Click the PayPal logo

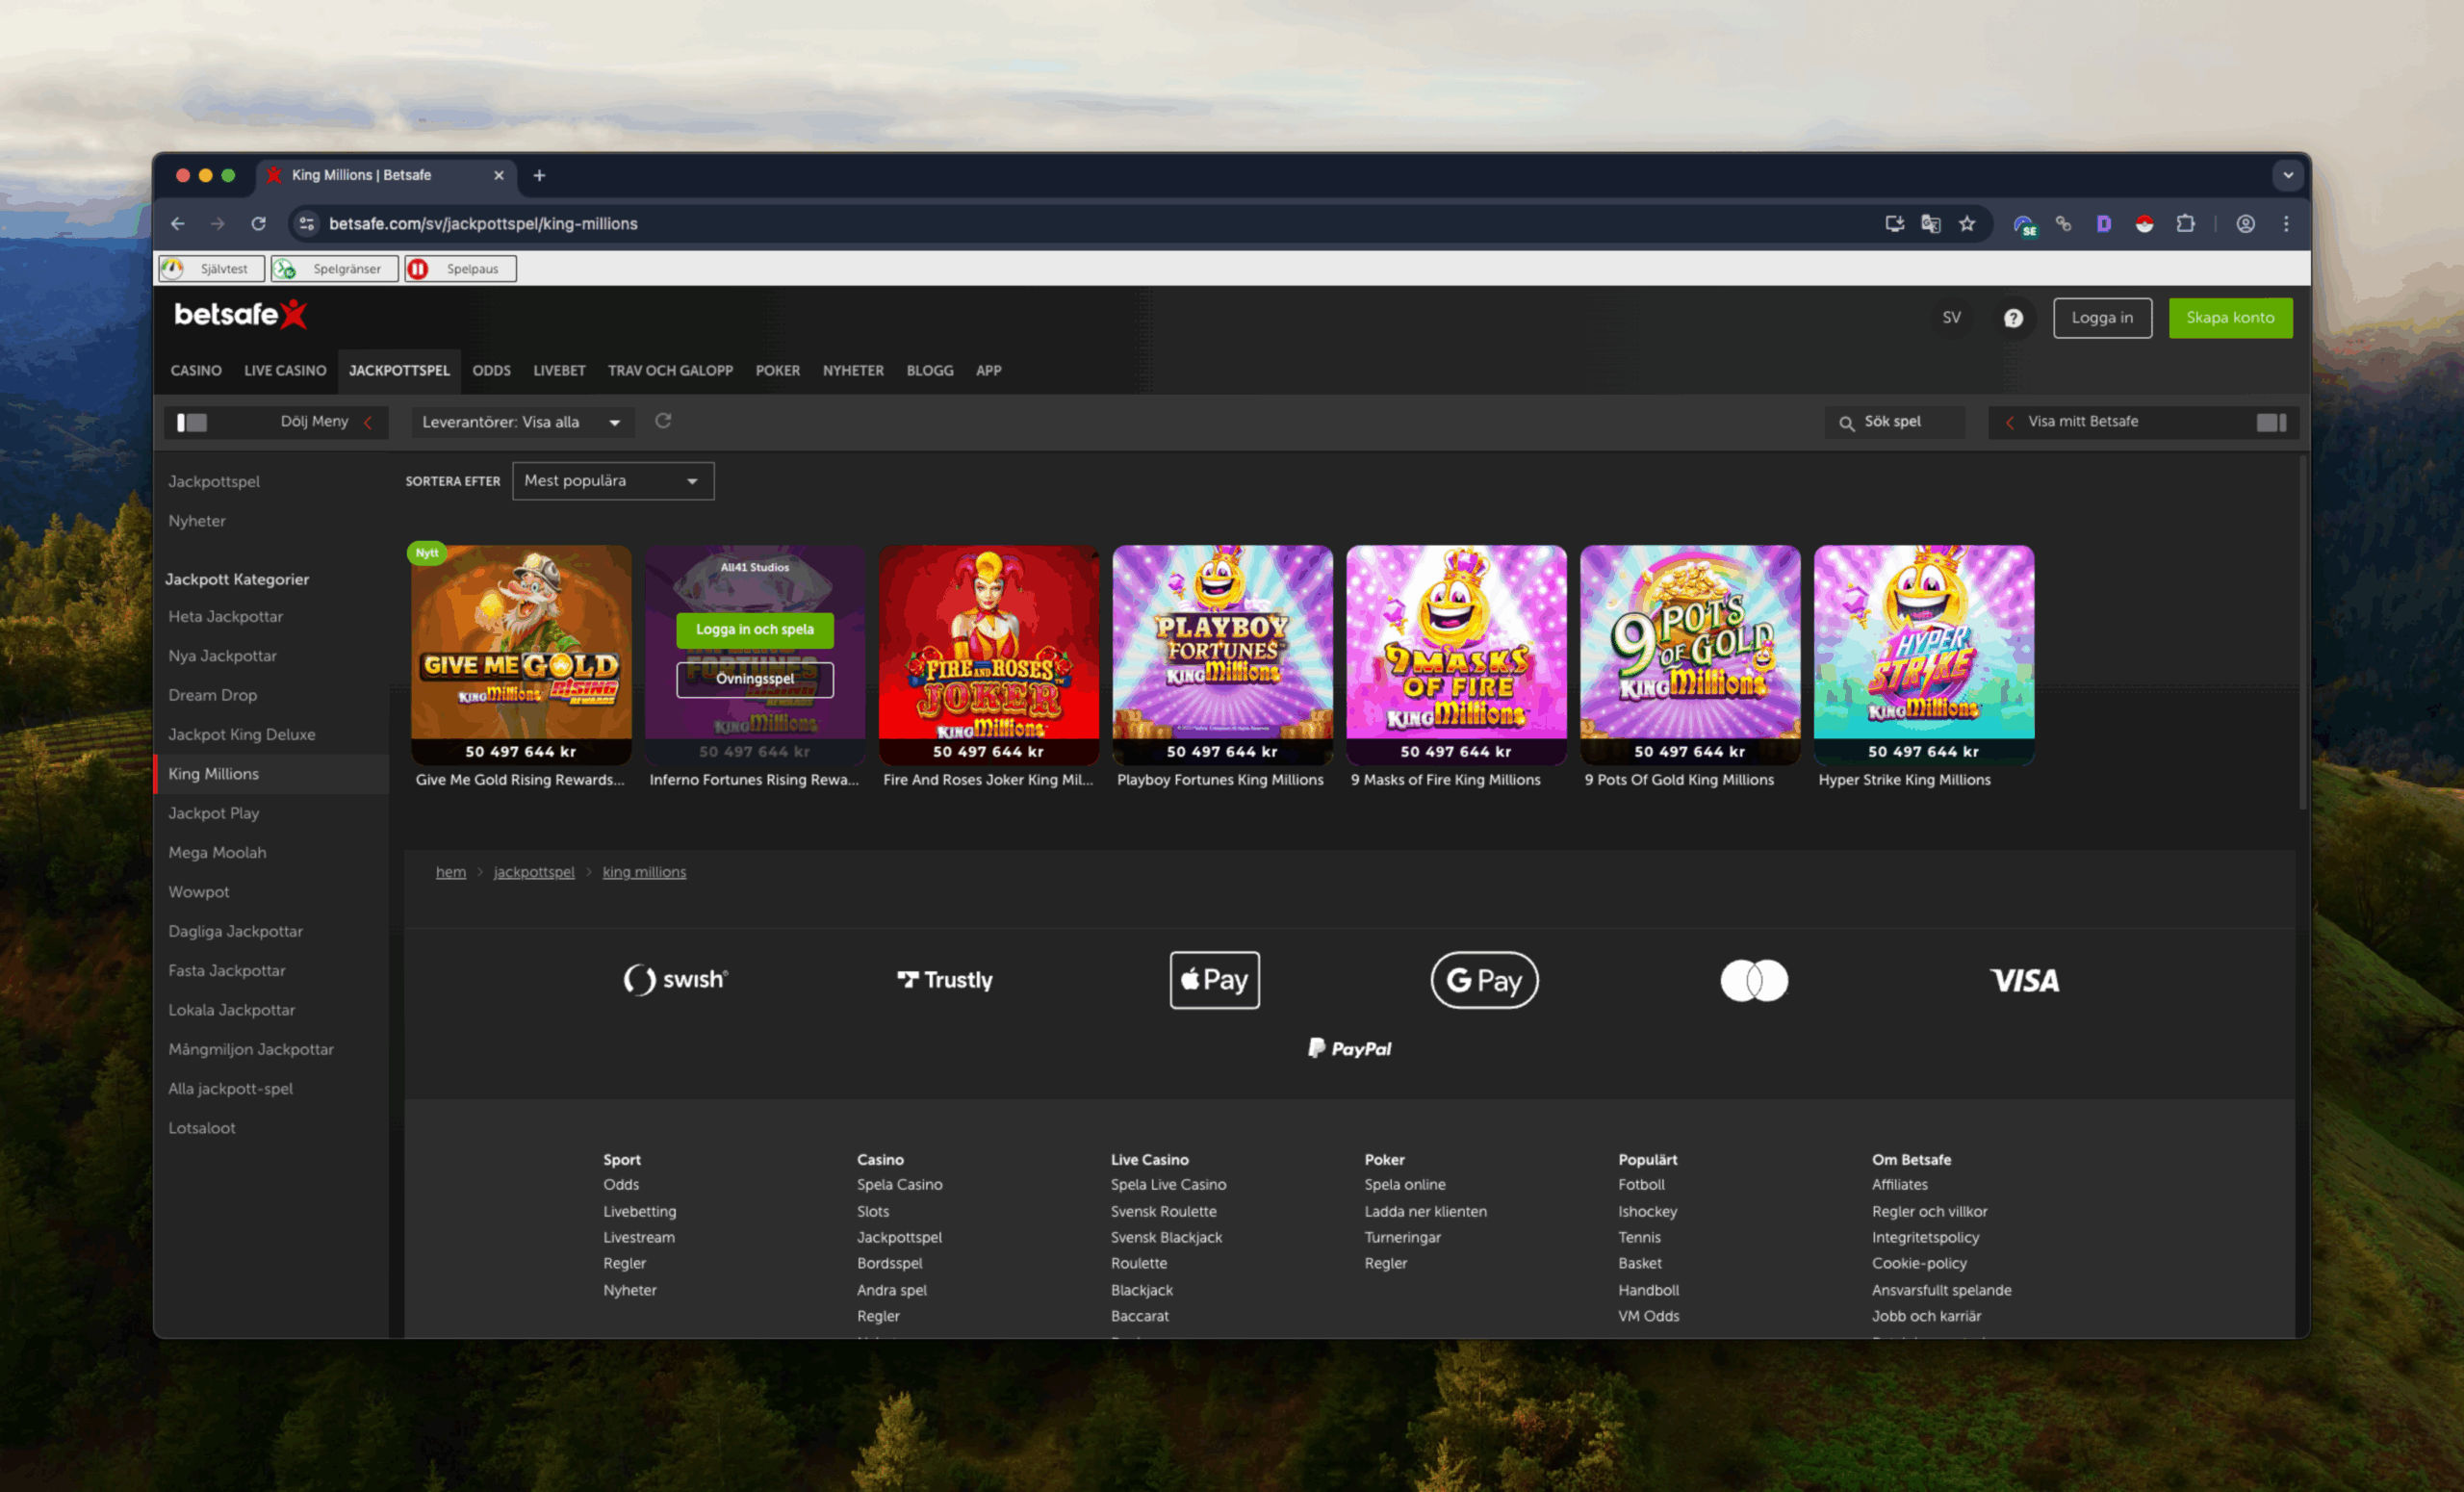click(x=1350, y=1048)
